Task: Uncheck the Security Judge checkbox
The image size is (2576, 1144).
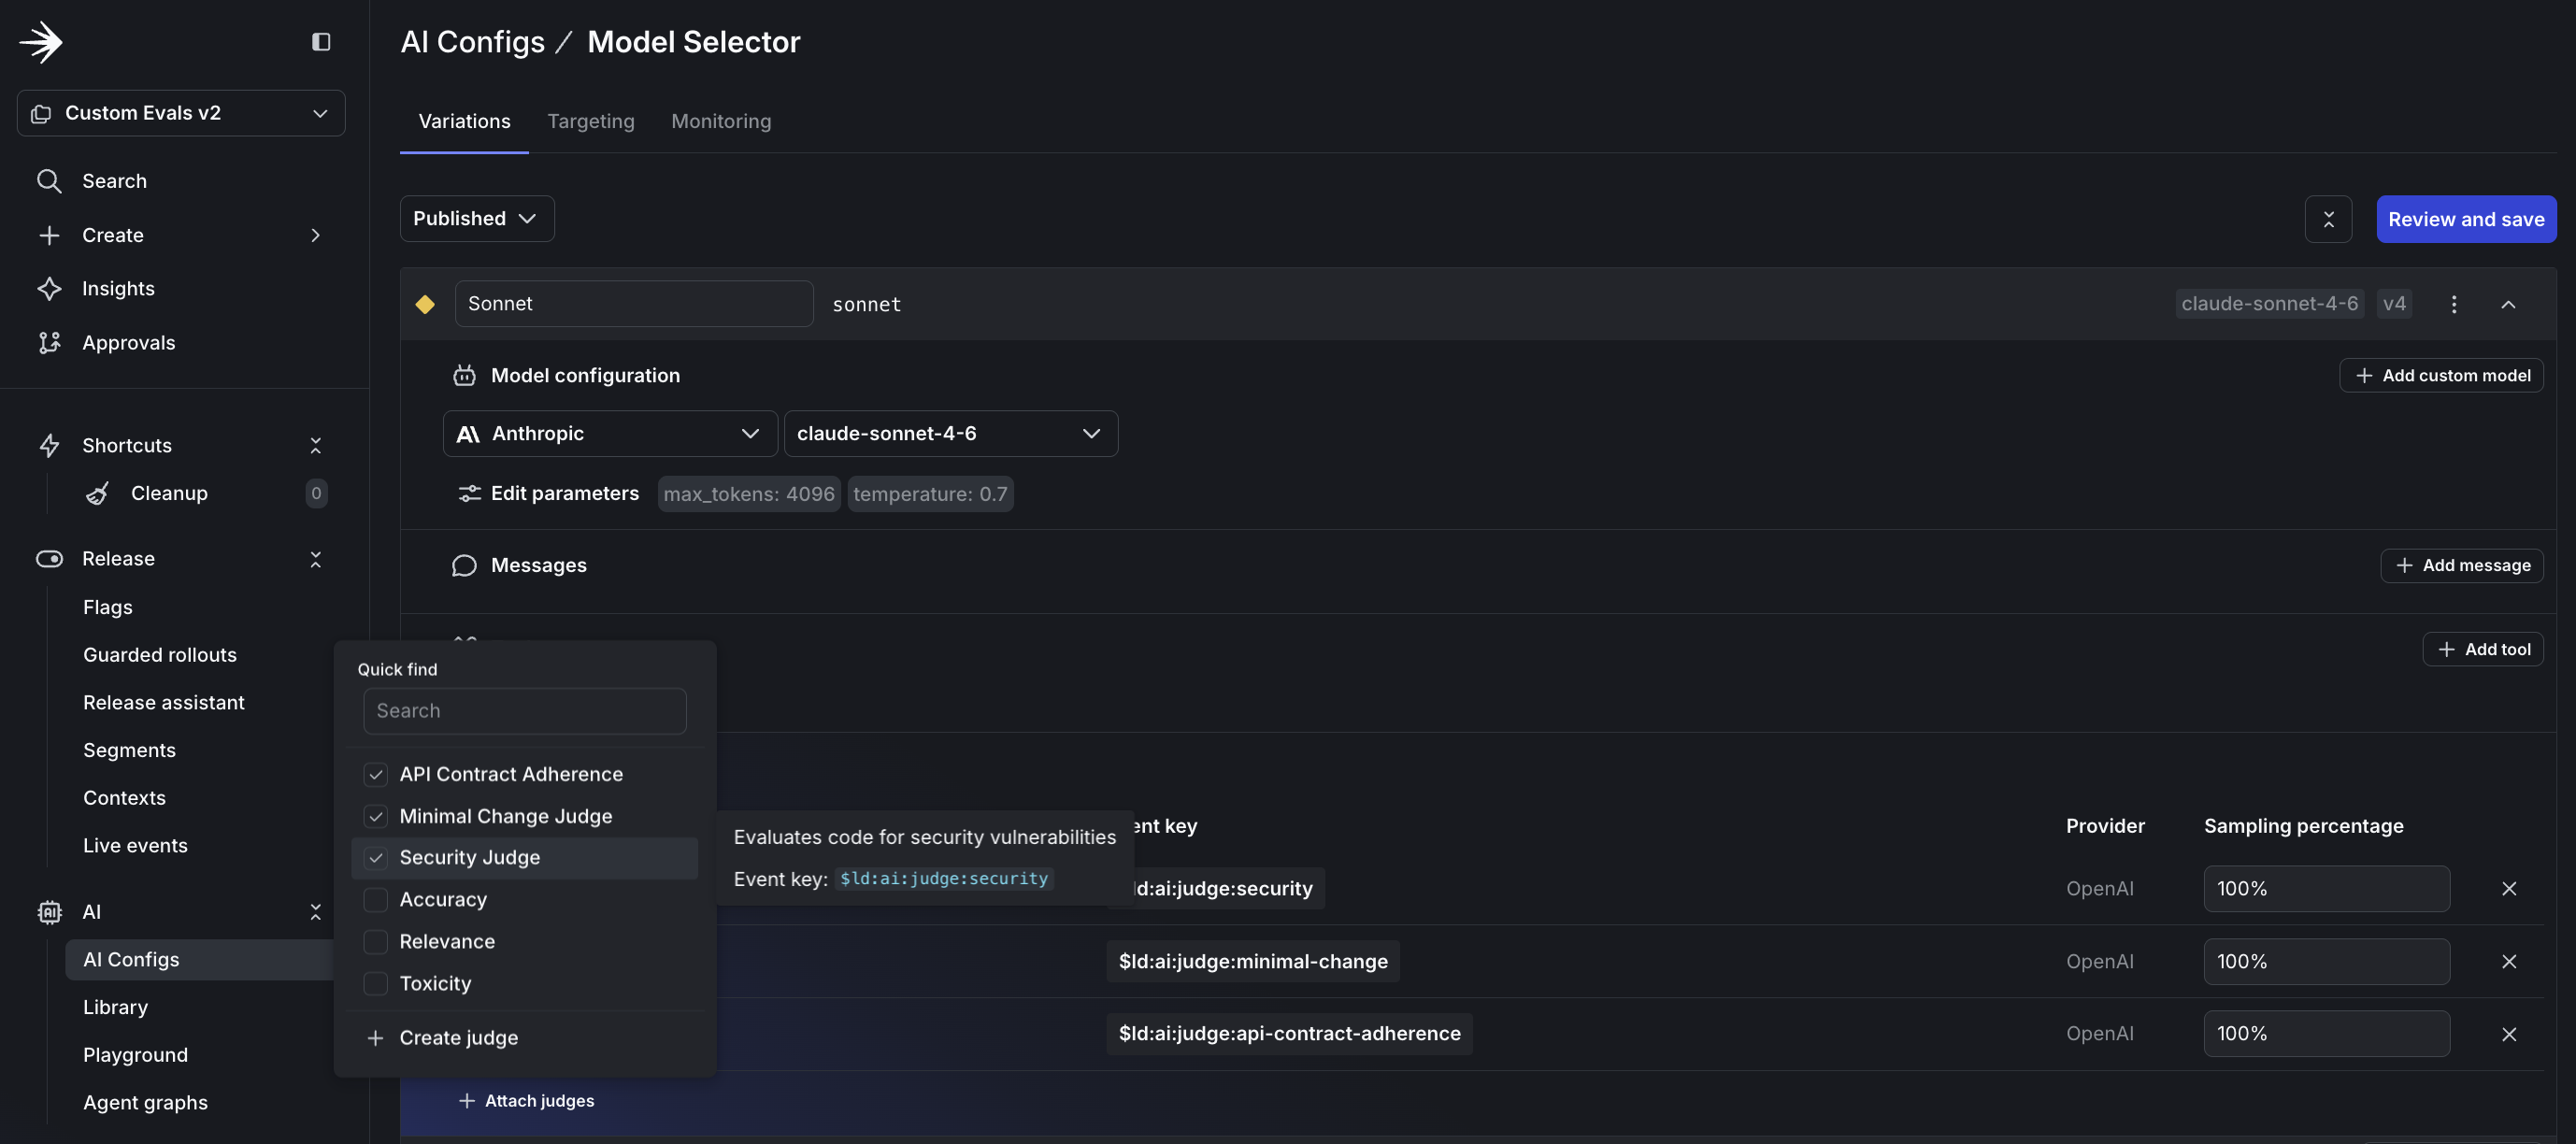Action: point(375,858)
